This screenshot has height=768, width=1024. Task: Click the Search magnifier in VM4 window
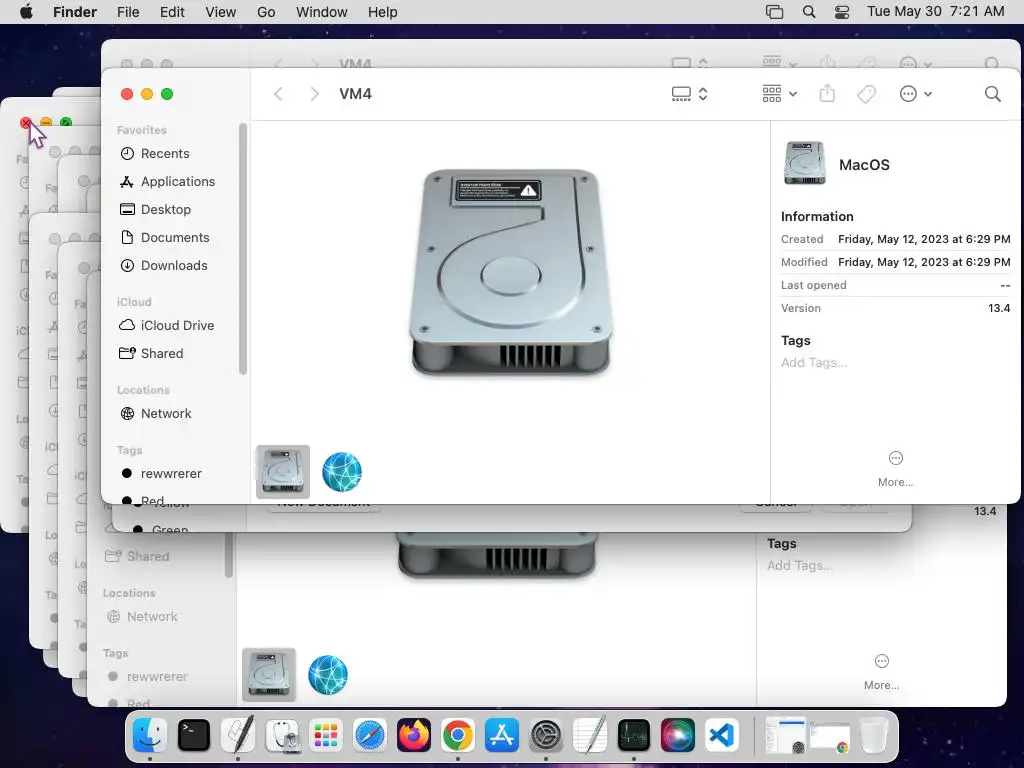point(993,94)
